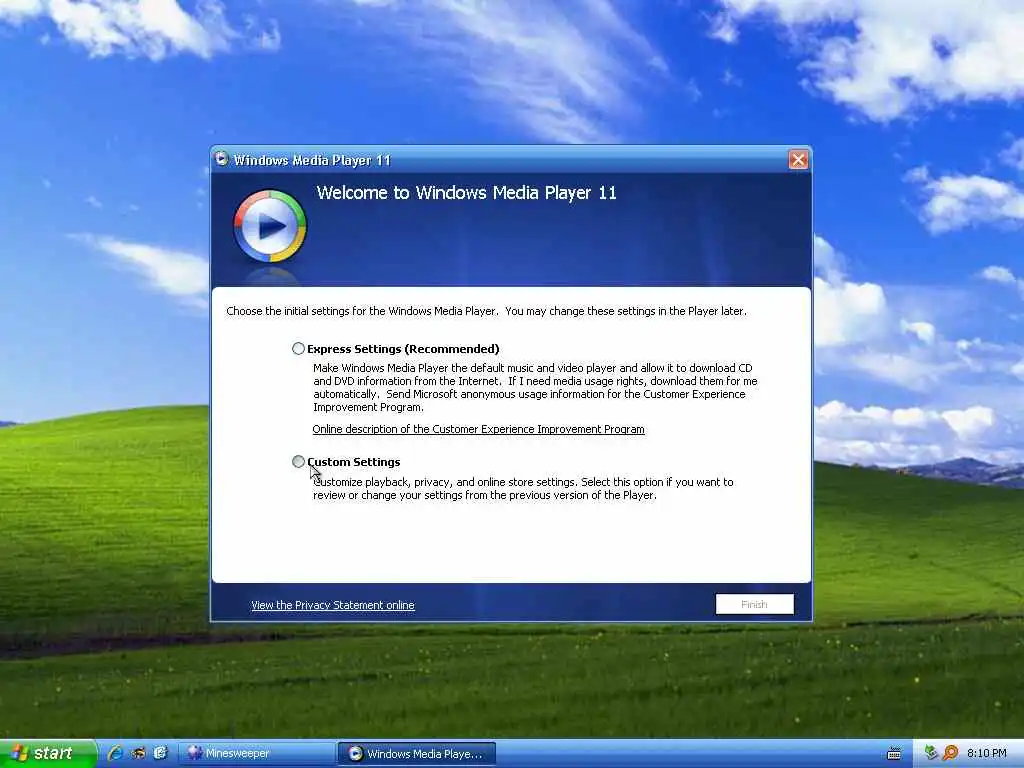Launch Internet Explorer from Quick Launch
This screenshot has height=768, width=1024.
click(116, 753)
